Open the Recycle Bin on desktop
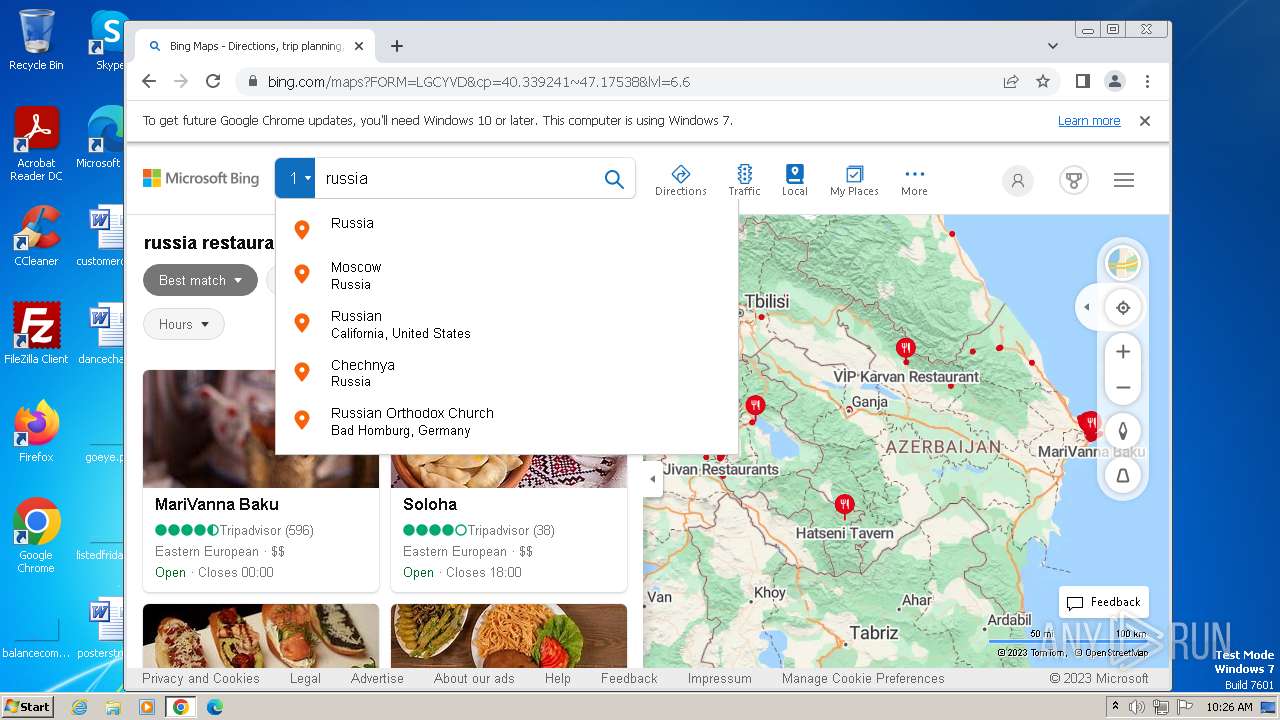This screenshot has height=720, width=1280. 36,40
